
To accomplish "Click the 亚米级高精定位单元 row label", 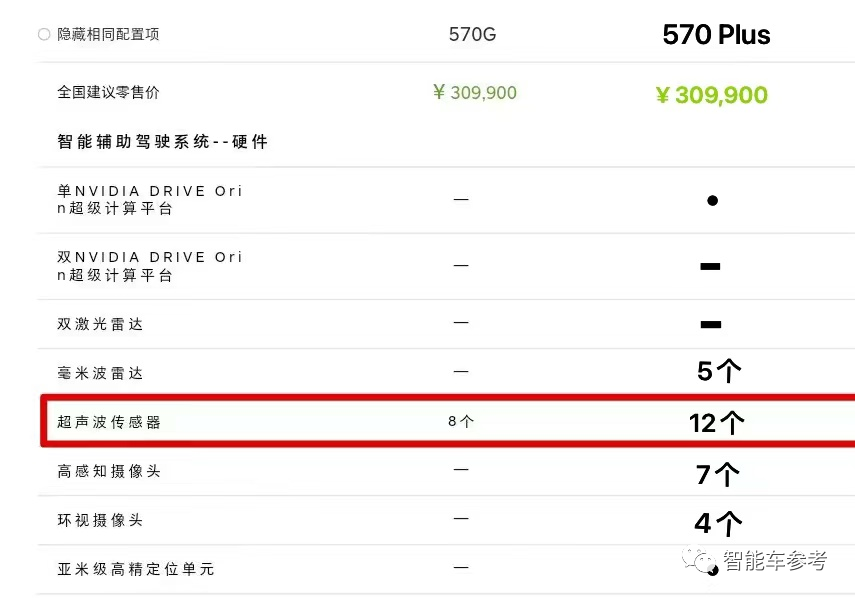I will [x=136, y=569].
